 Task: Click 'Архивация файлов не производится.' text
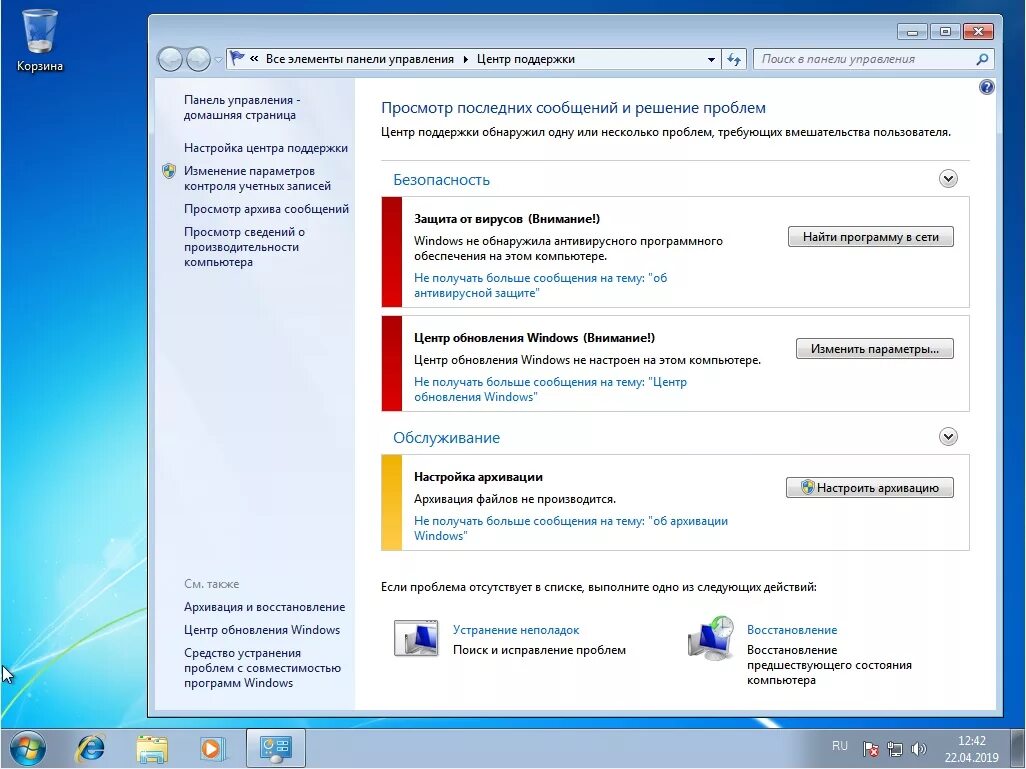pyautogui.click(x=515, y=499)
